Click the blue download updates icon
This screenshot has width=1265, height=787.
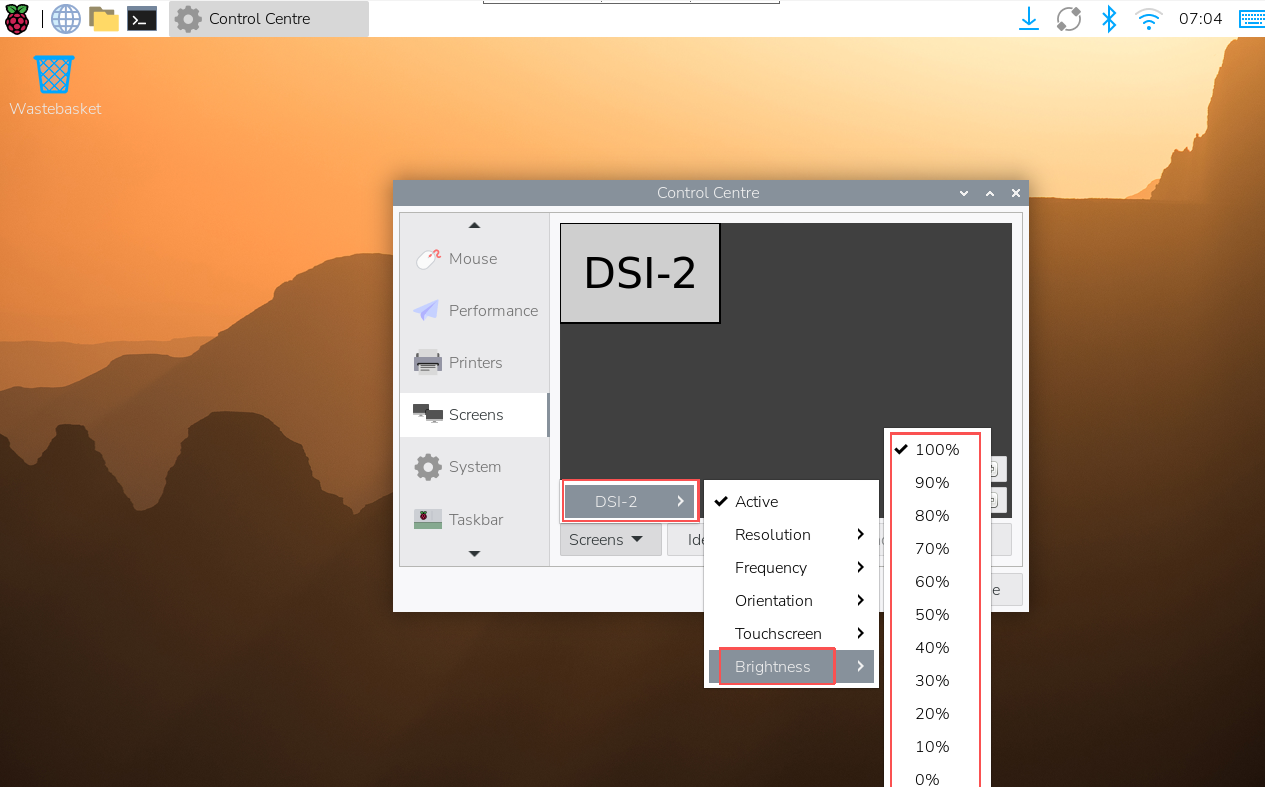pos(1029,19)
